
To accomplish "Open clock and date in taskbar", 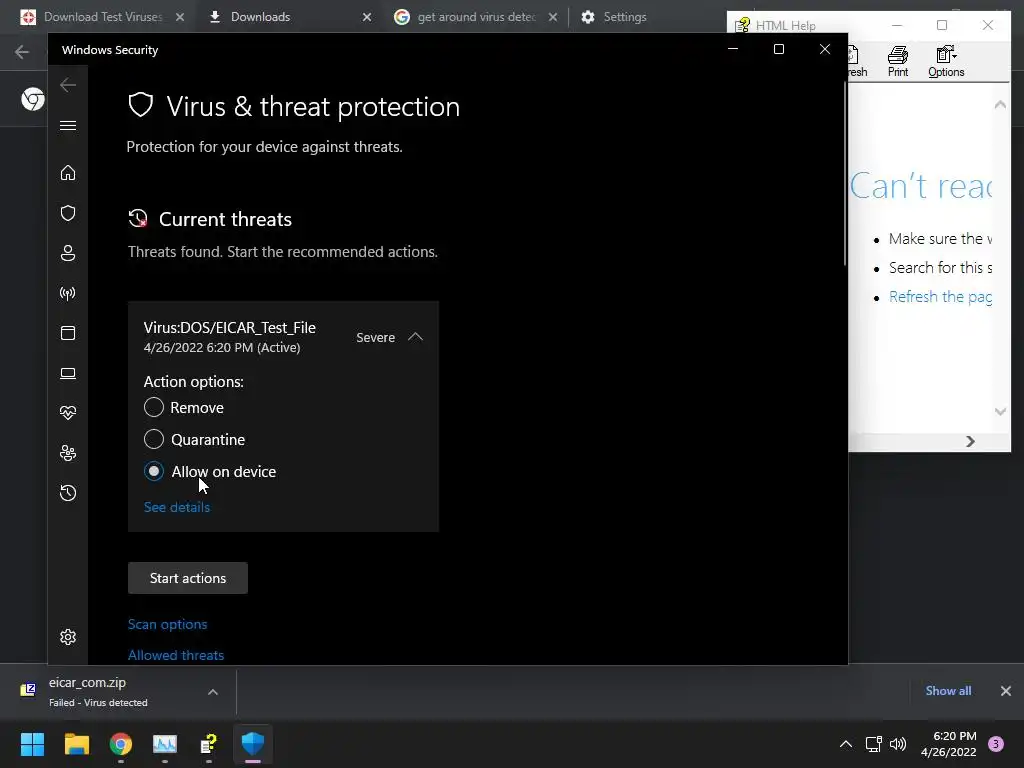I will (949, 744).
